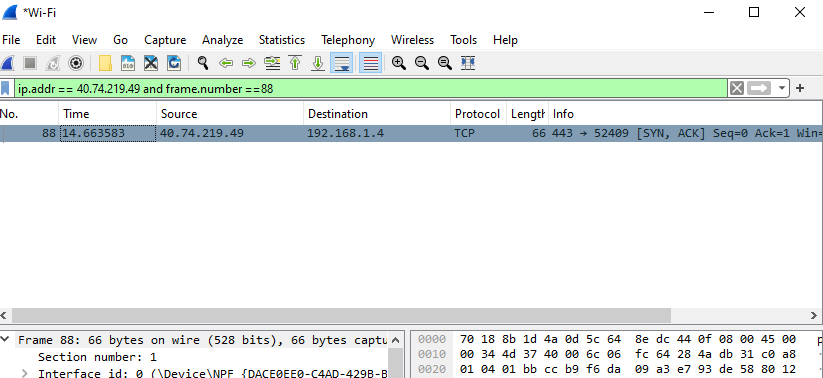Restart the current capture

pyautogui.click(x=53, y=64)
